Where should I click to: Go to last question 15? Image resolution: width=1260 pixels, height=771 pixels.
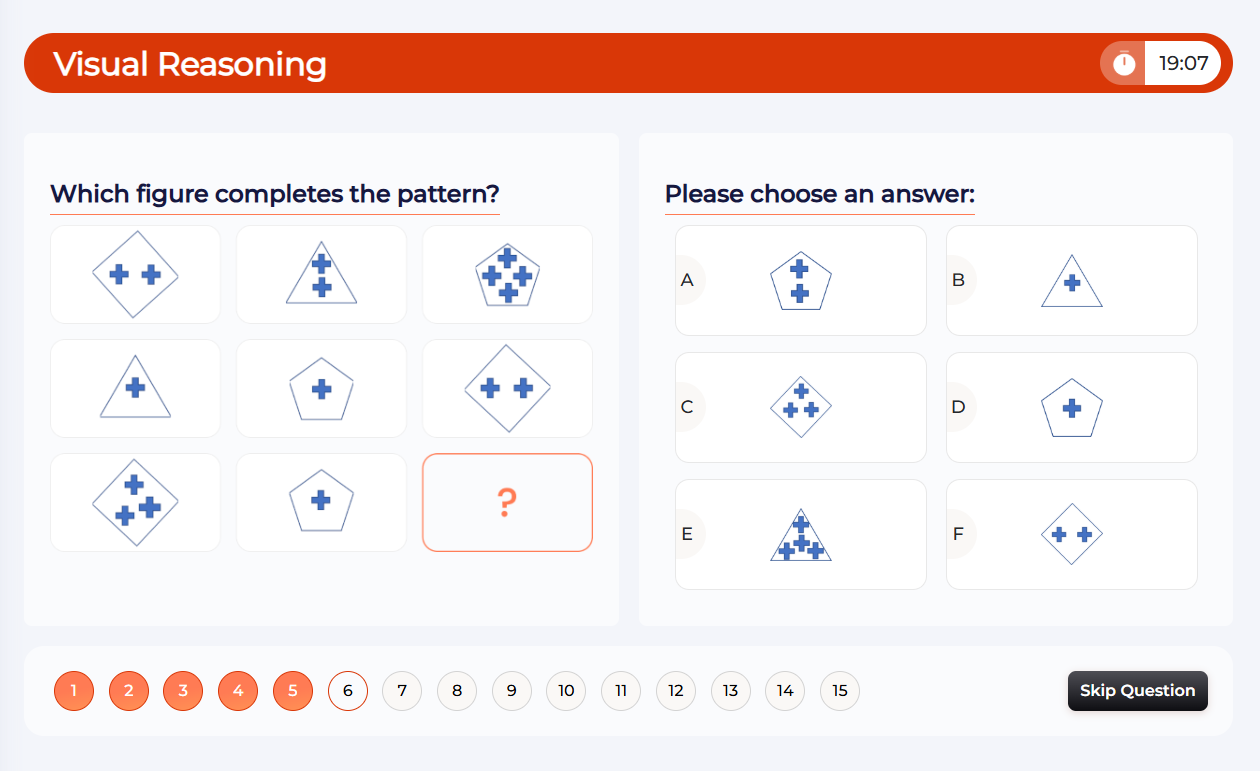tap(840, 691)
